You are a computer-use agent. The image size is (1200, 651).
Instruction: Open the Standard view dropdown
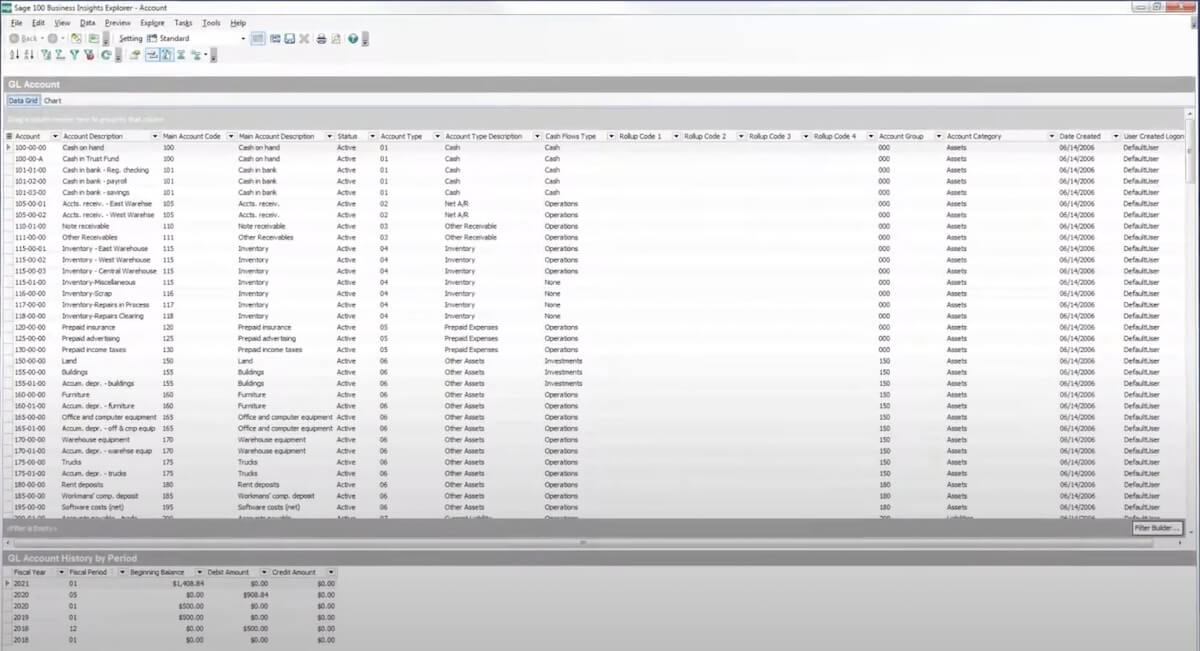click(x=243, y=38)
